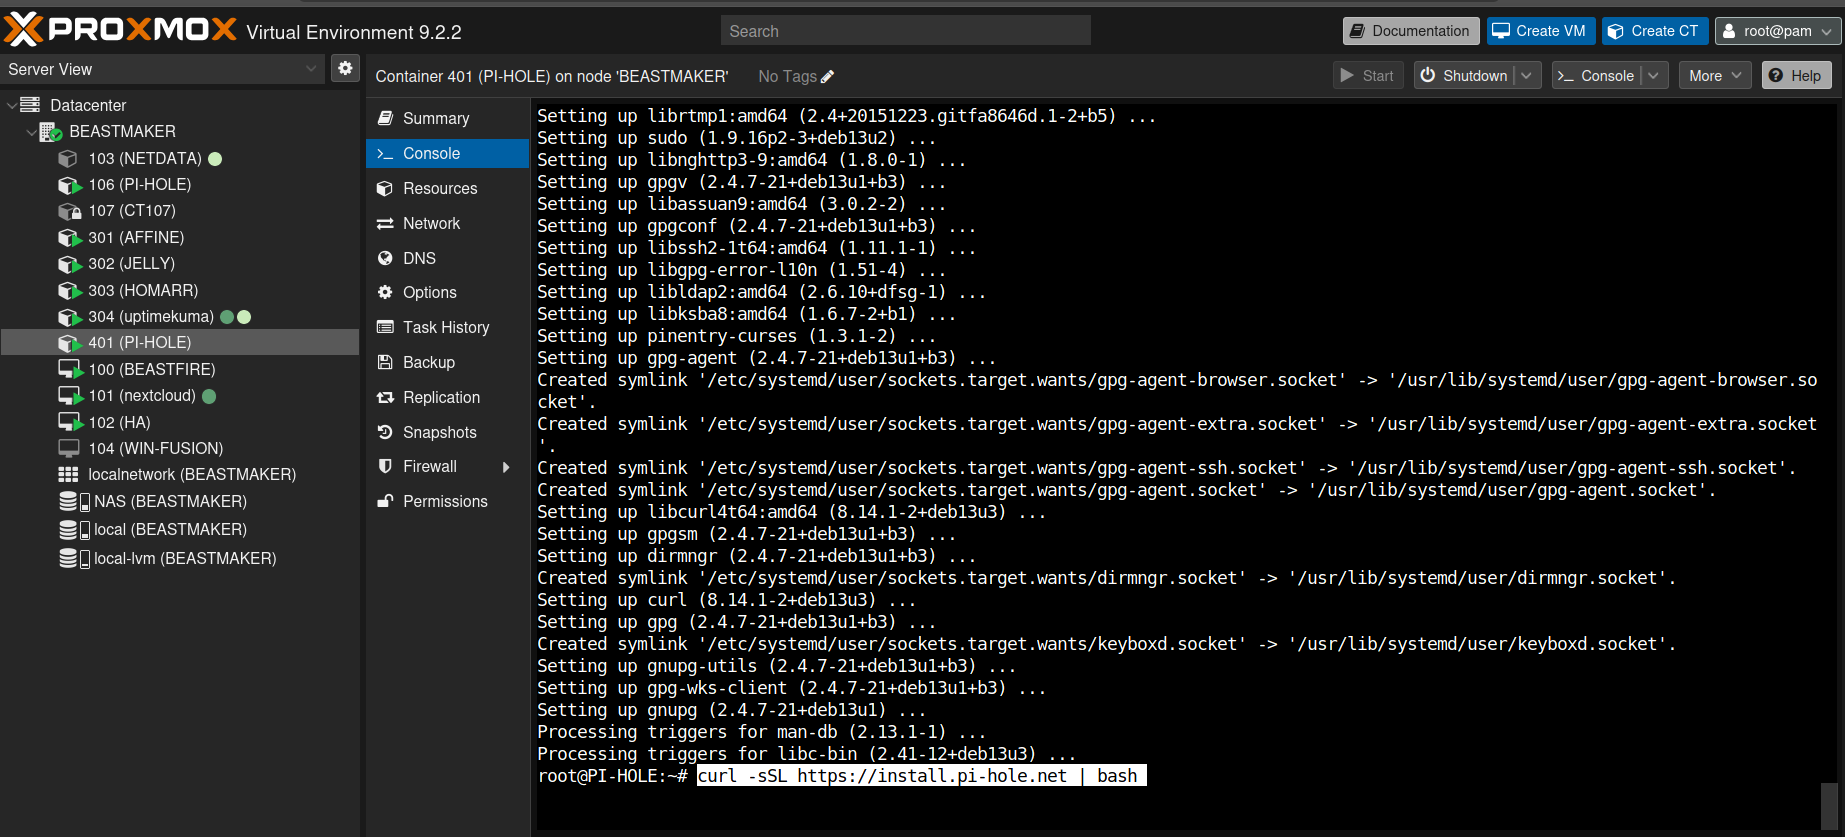Select container 304 (uptimekuma) icon

69,317
